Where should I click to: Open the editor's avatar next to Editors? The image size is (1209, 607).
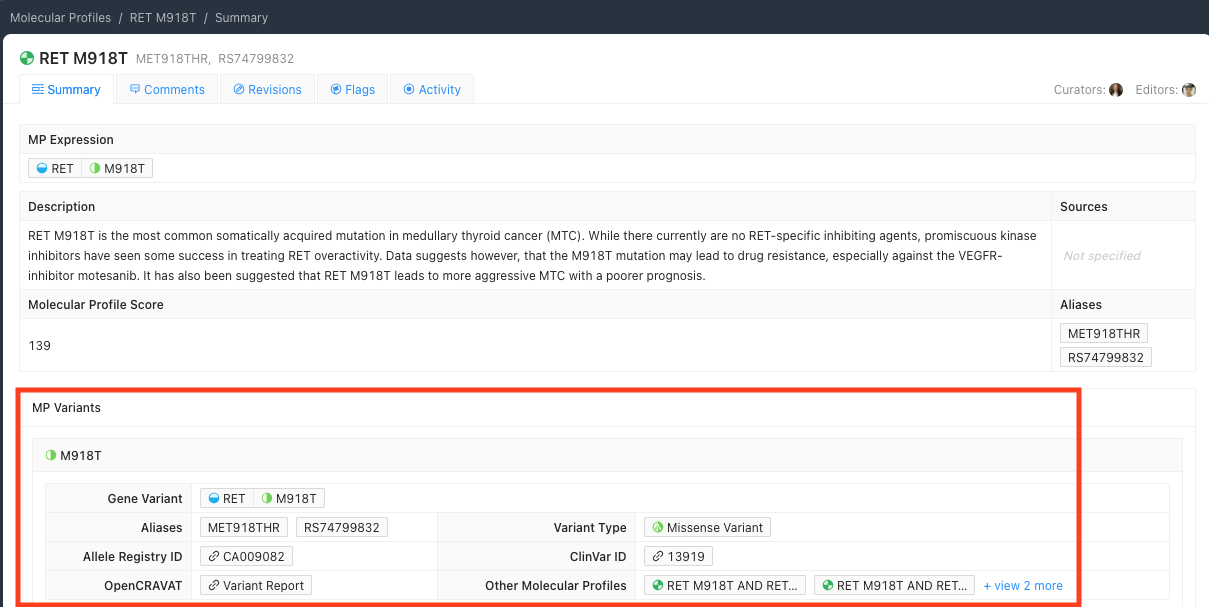point(1189,90)
